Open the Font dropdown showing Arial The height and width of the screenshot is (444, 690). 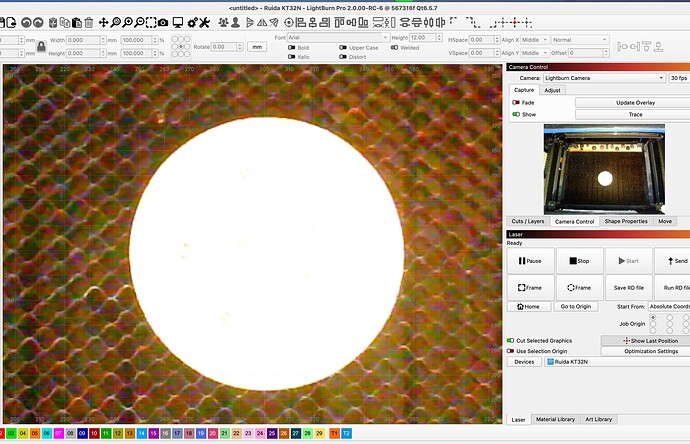pos(338,37)
